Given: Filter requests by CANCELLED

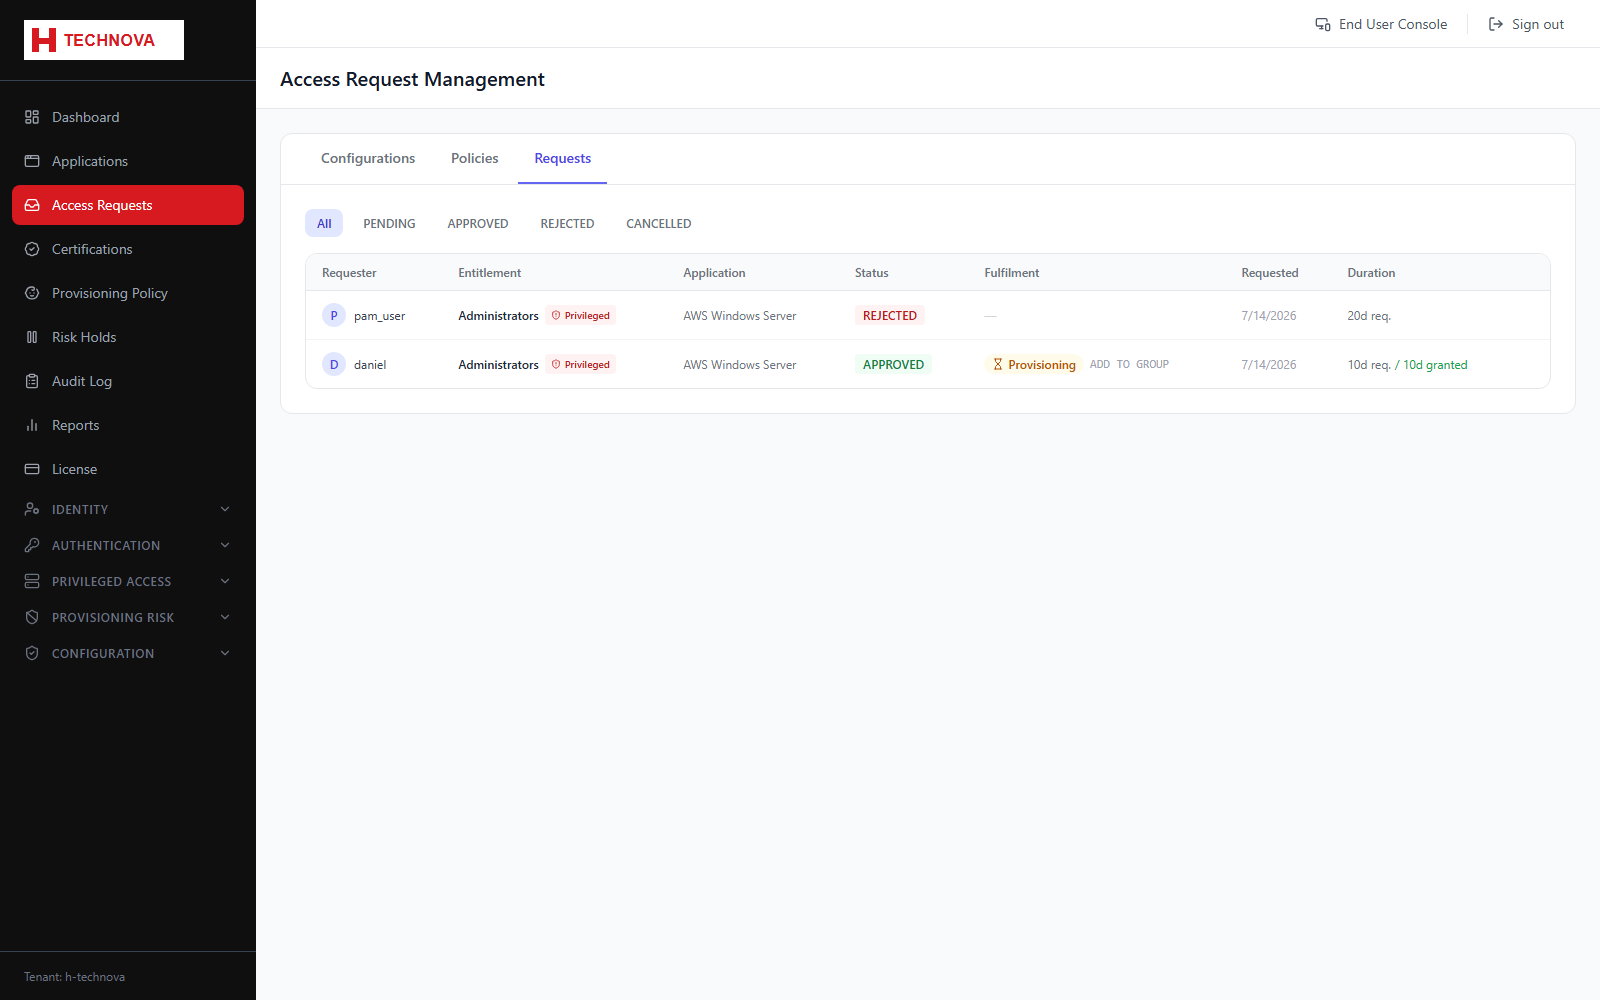Looking at the screenshot, I should (659, 223).
